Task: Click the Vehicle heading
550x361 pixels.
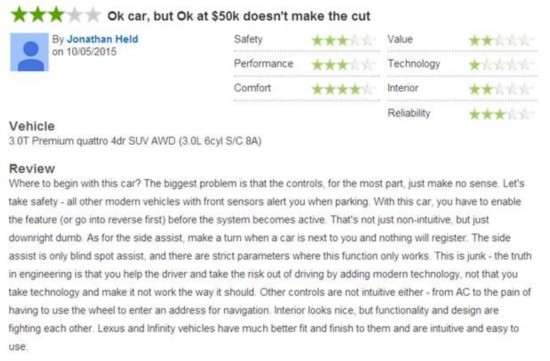Action: tap(32, 126)
